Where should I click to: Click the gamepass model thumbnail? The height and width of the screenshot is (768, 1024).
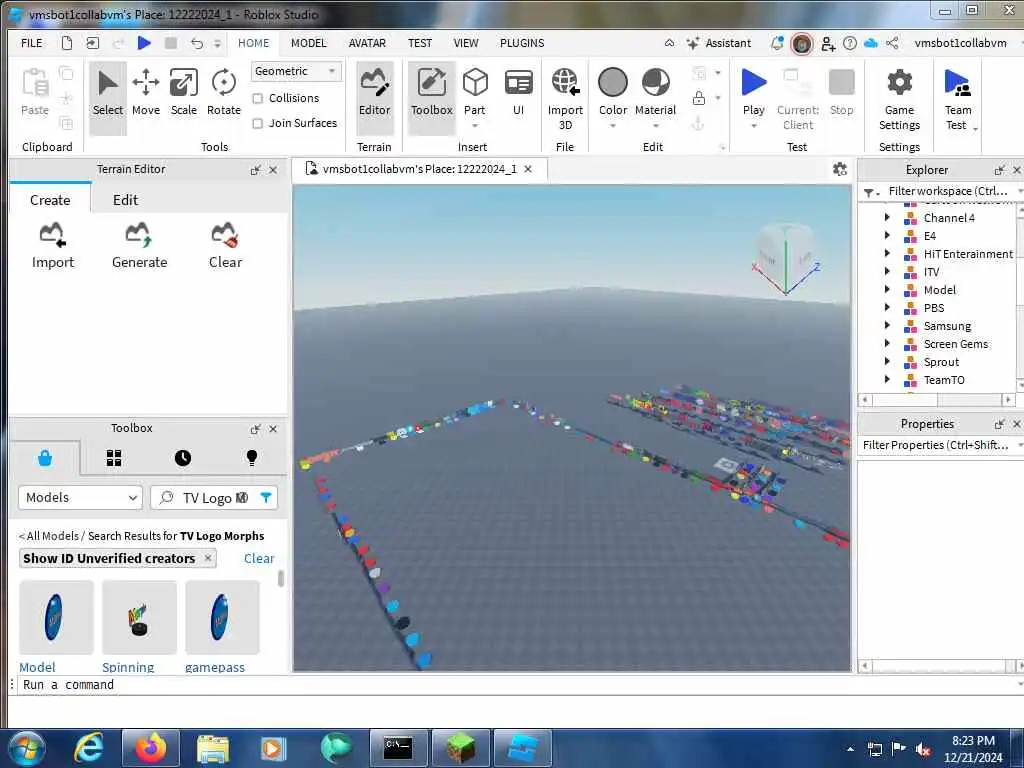(x=222, y=617)
